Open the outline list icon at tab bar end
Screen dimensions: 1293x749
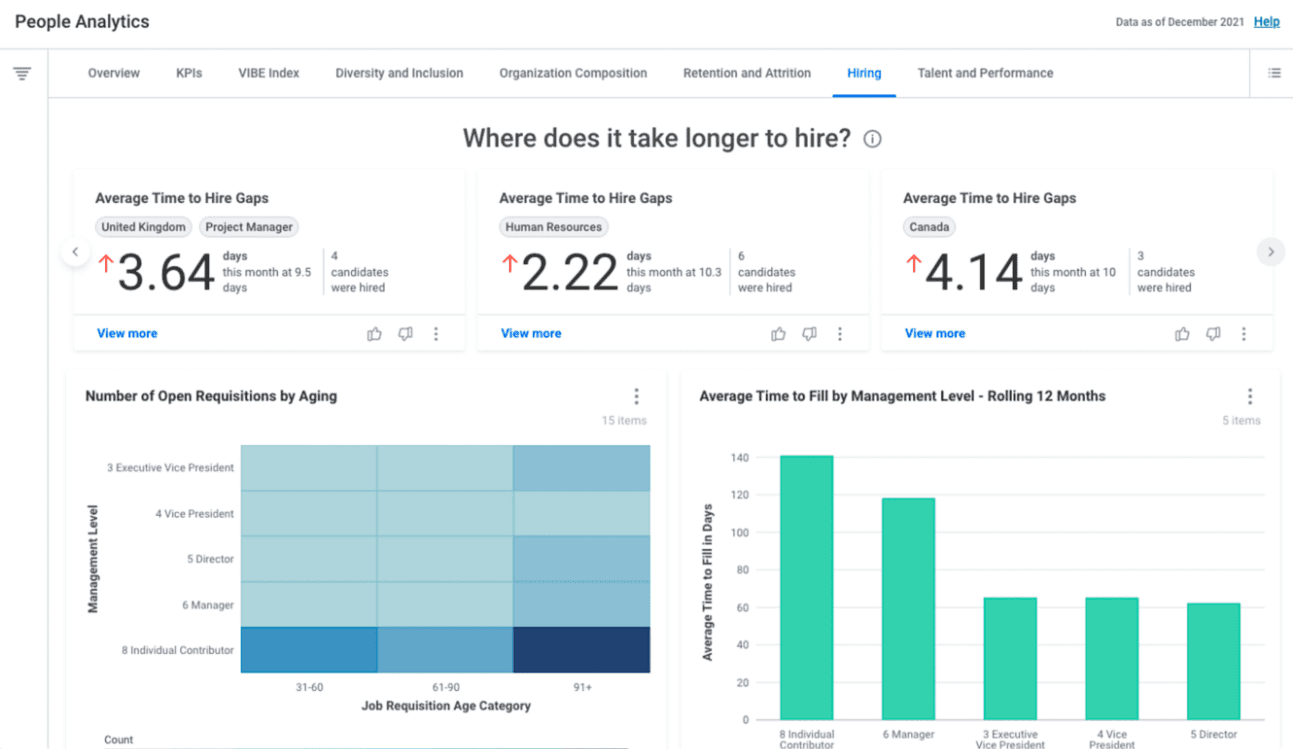[1274, 73]
